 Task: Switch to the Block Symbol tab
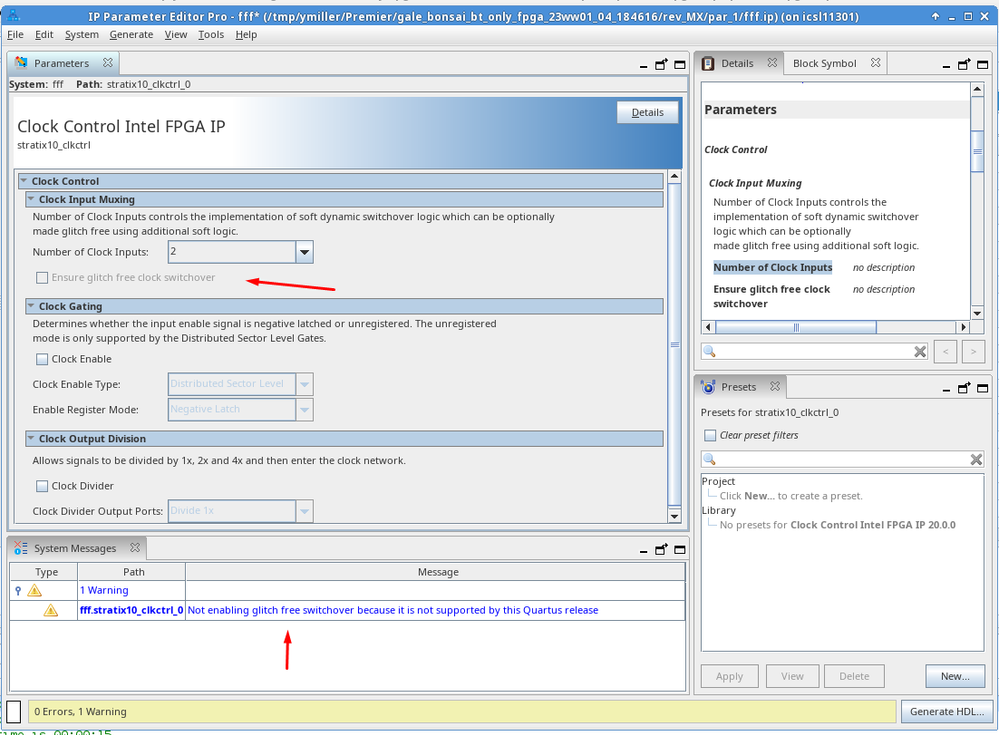(x=824, y=63)
